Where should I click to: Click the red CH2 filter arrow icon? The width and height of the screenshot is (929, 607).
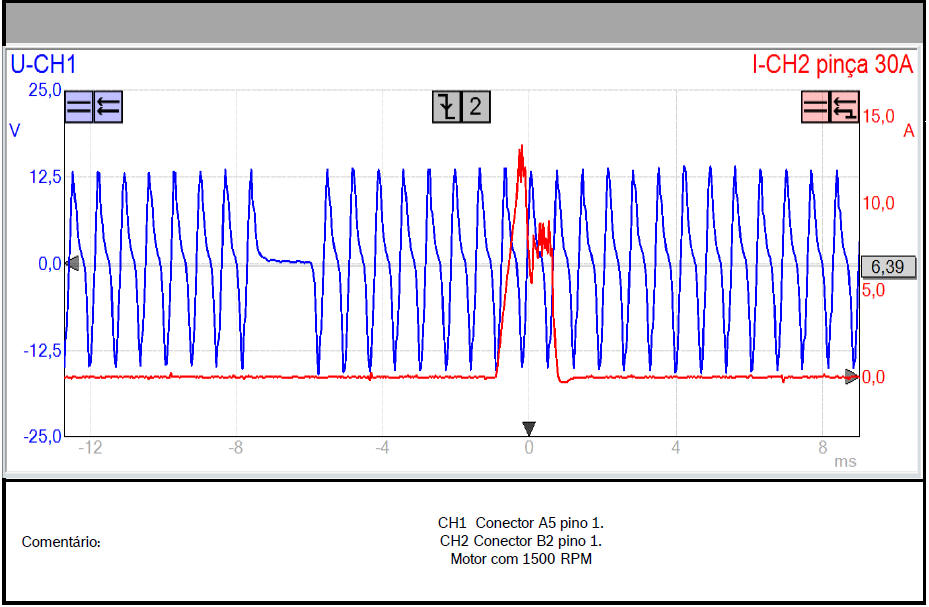click(844, 106)
